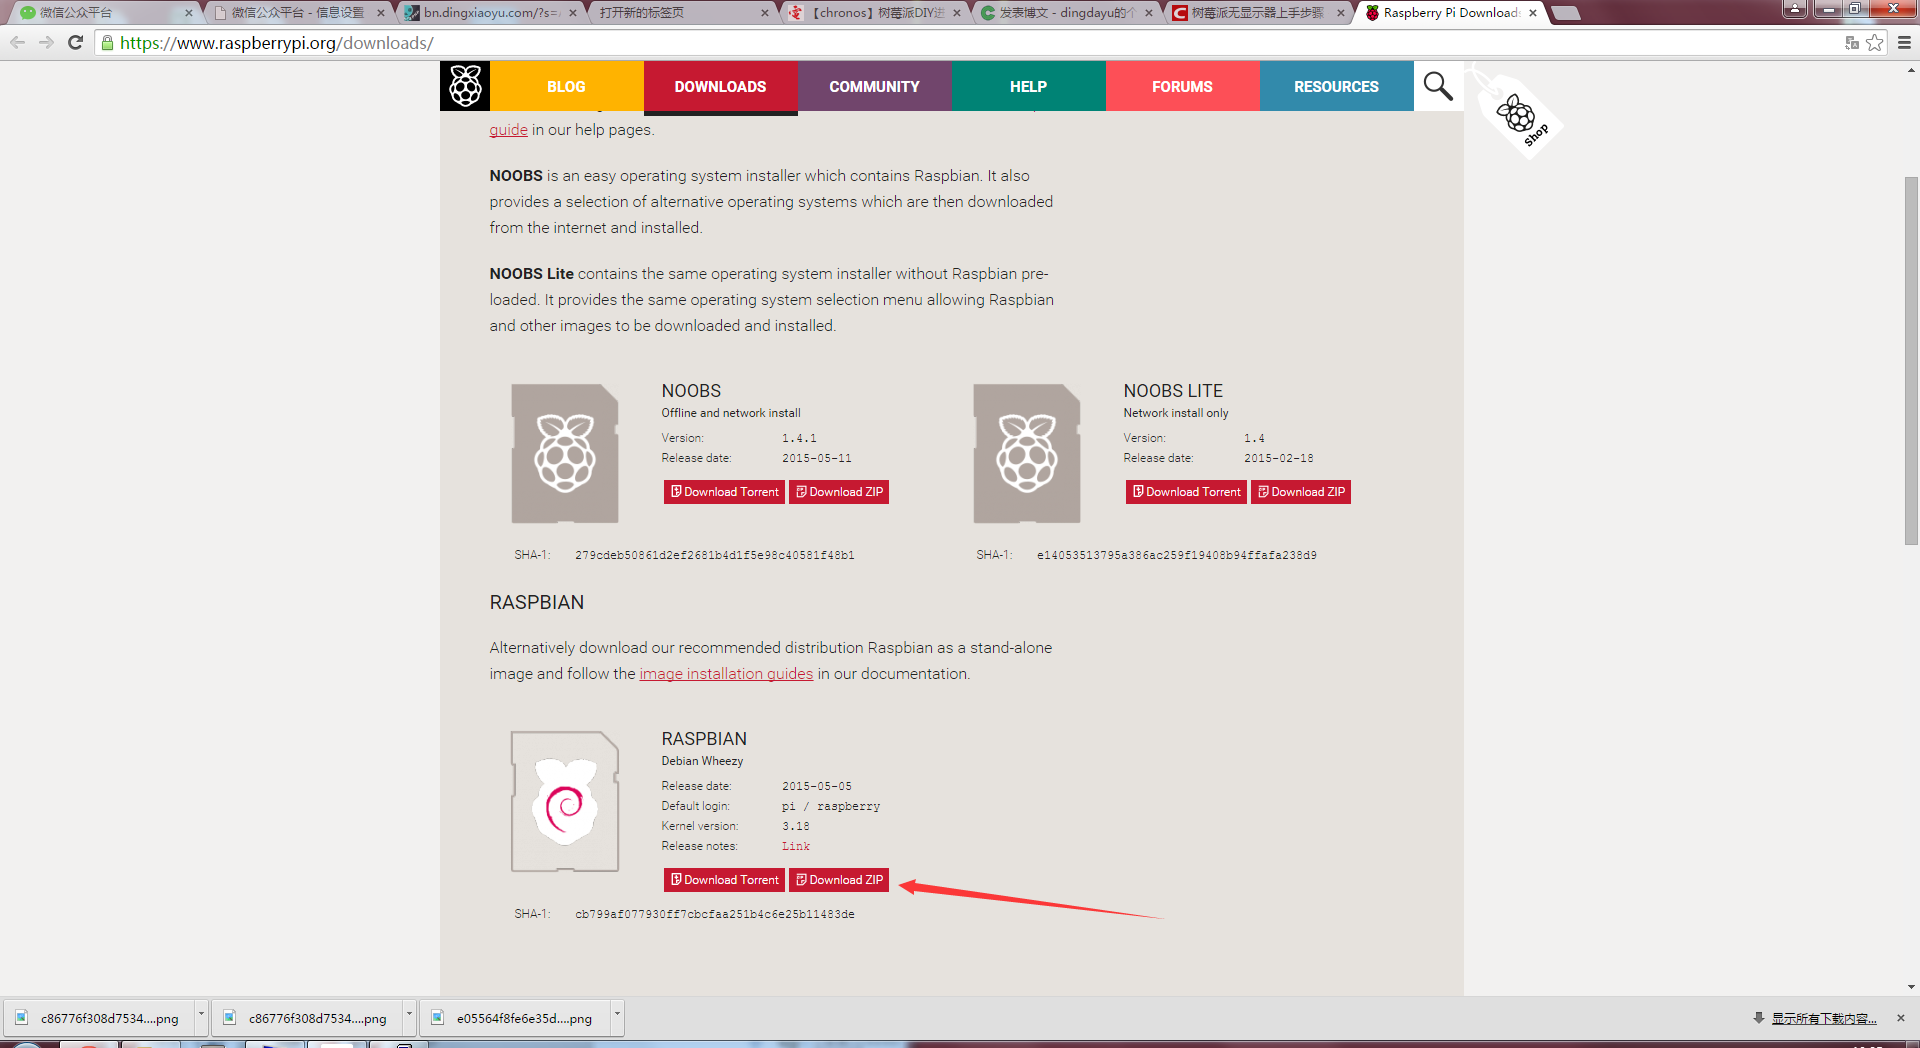Viewport: 1920px width, 1048px height.
Task: Open the guide link in help text
Action: pyautogui.click(x=508, y=130)
